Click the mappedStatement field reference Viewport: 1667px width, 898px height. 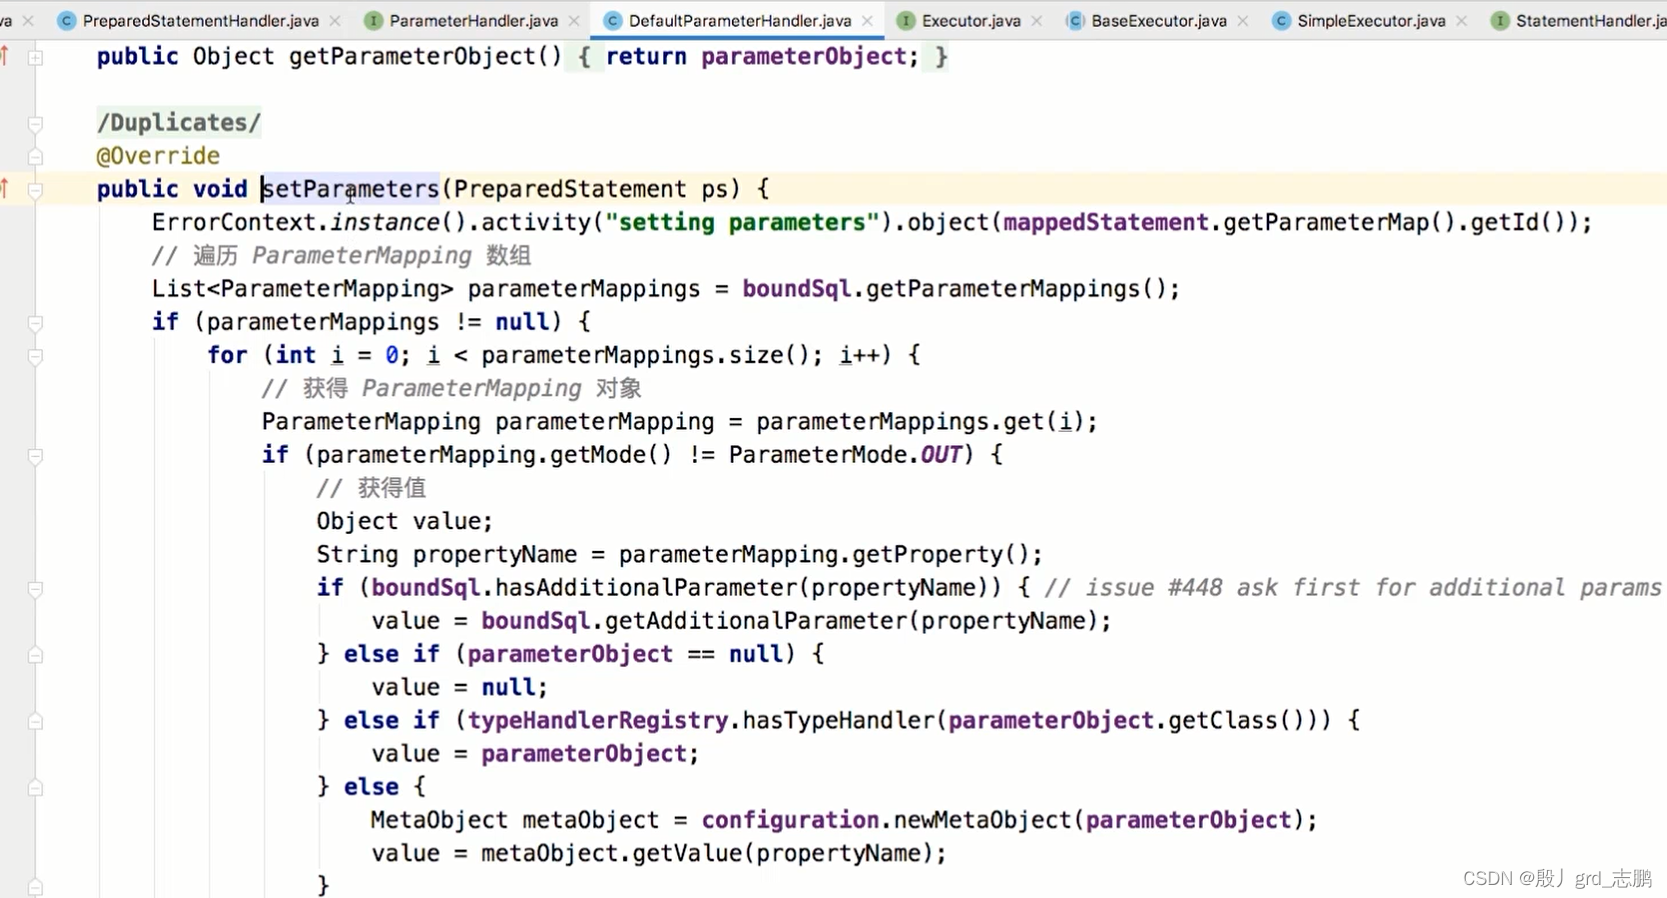click(1106, 222)
